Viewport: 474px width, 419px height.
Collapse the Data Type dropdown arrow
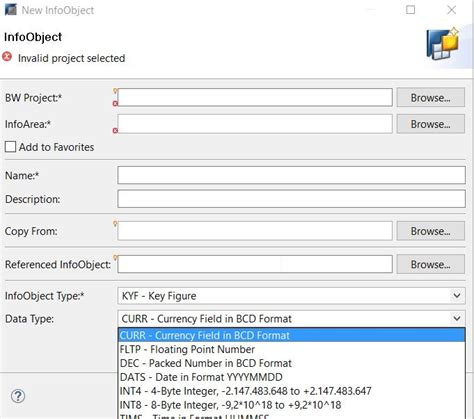[x=457, y=318]
